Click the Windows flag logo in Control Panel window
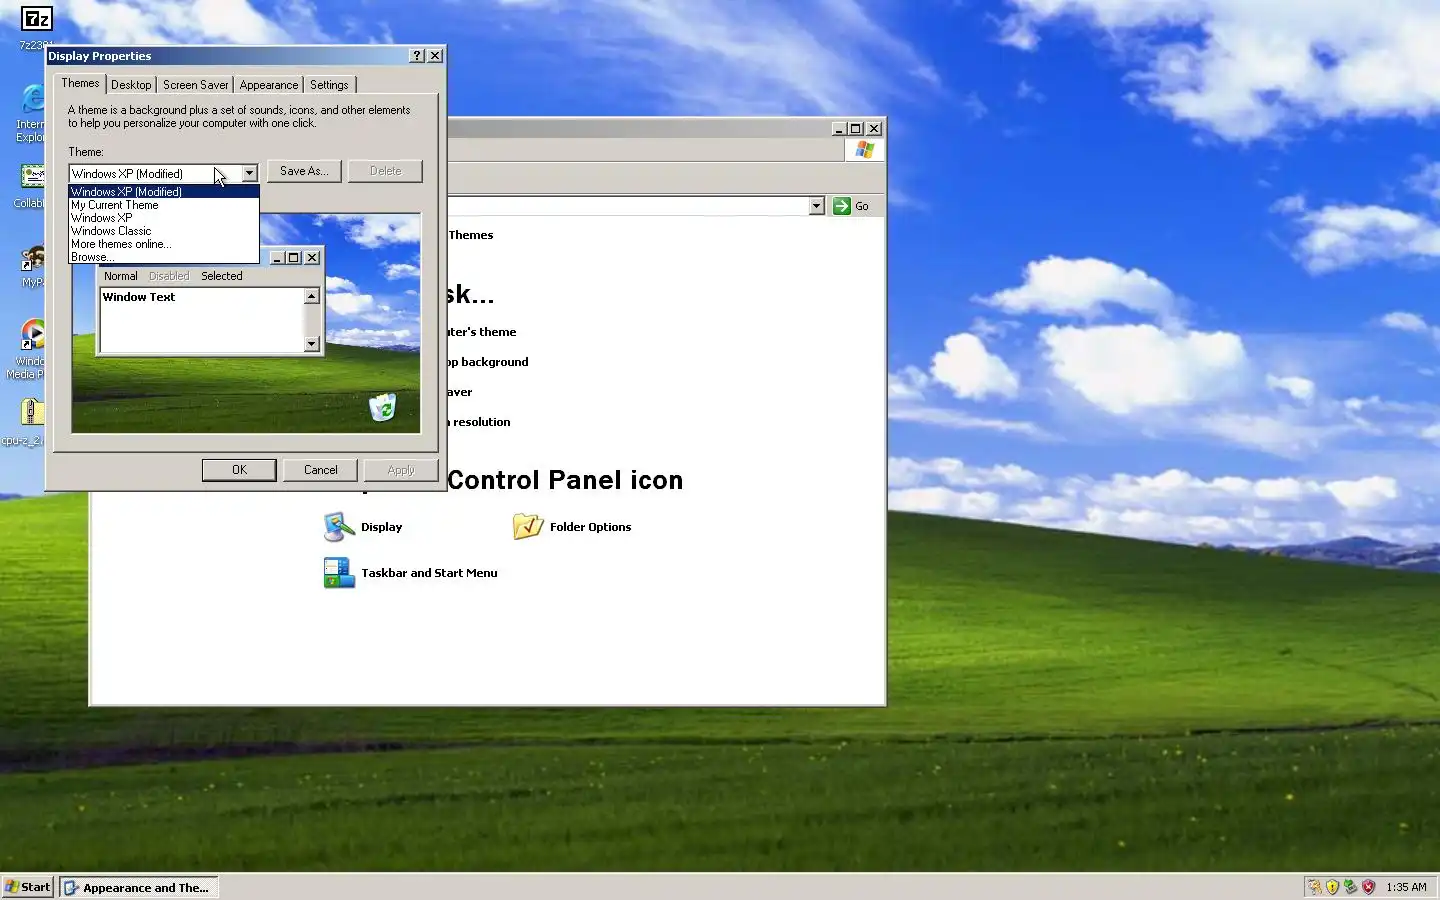Screen dimensions: 1440x900 [x=865, y=150]
